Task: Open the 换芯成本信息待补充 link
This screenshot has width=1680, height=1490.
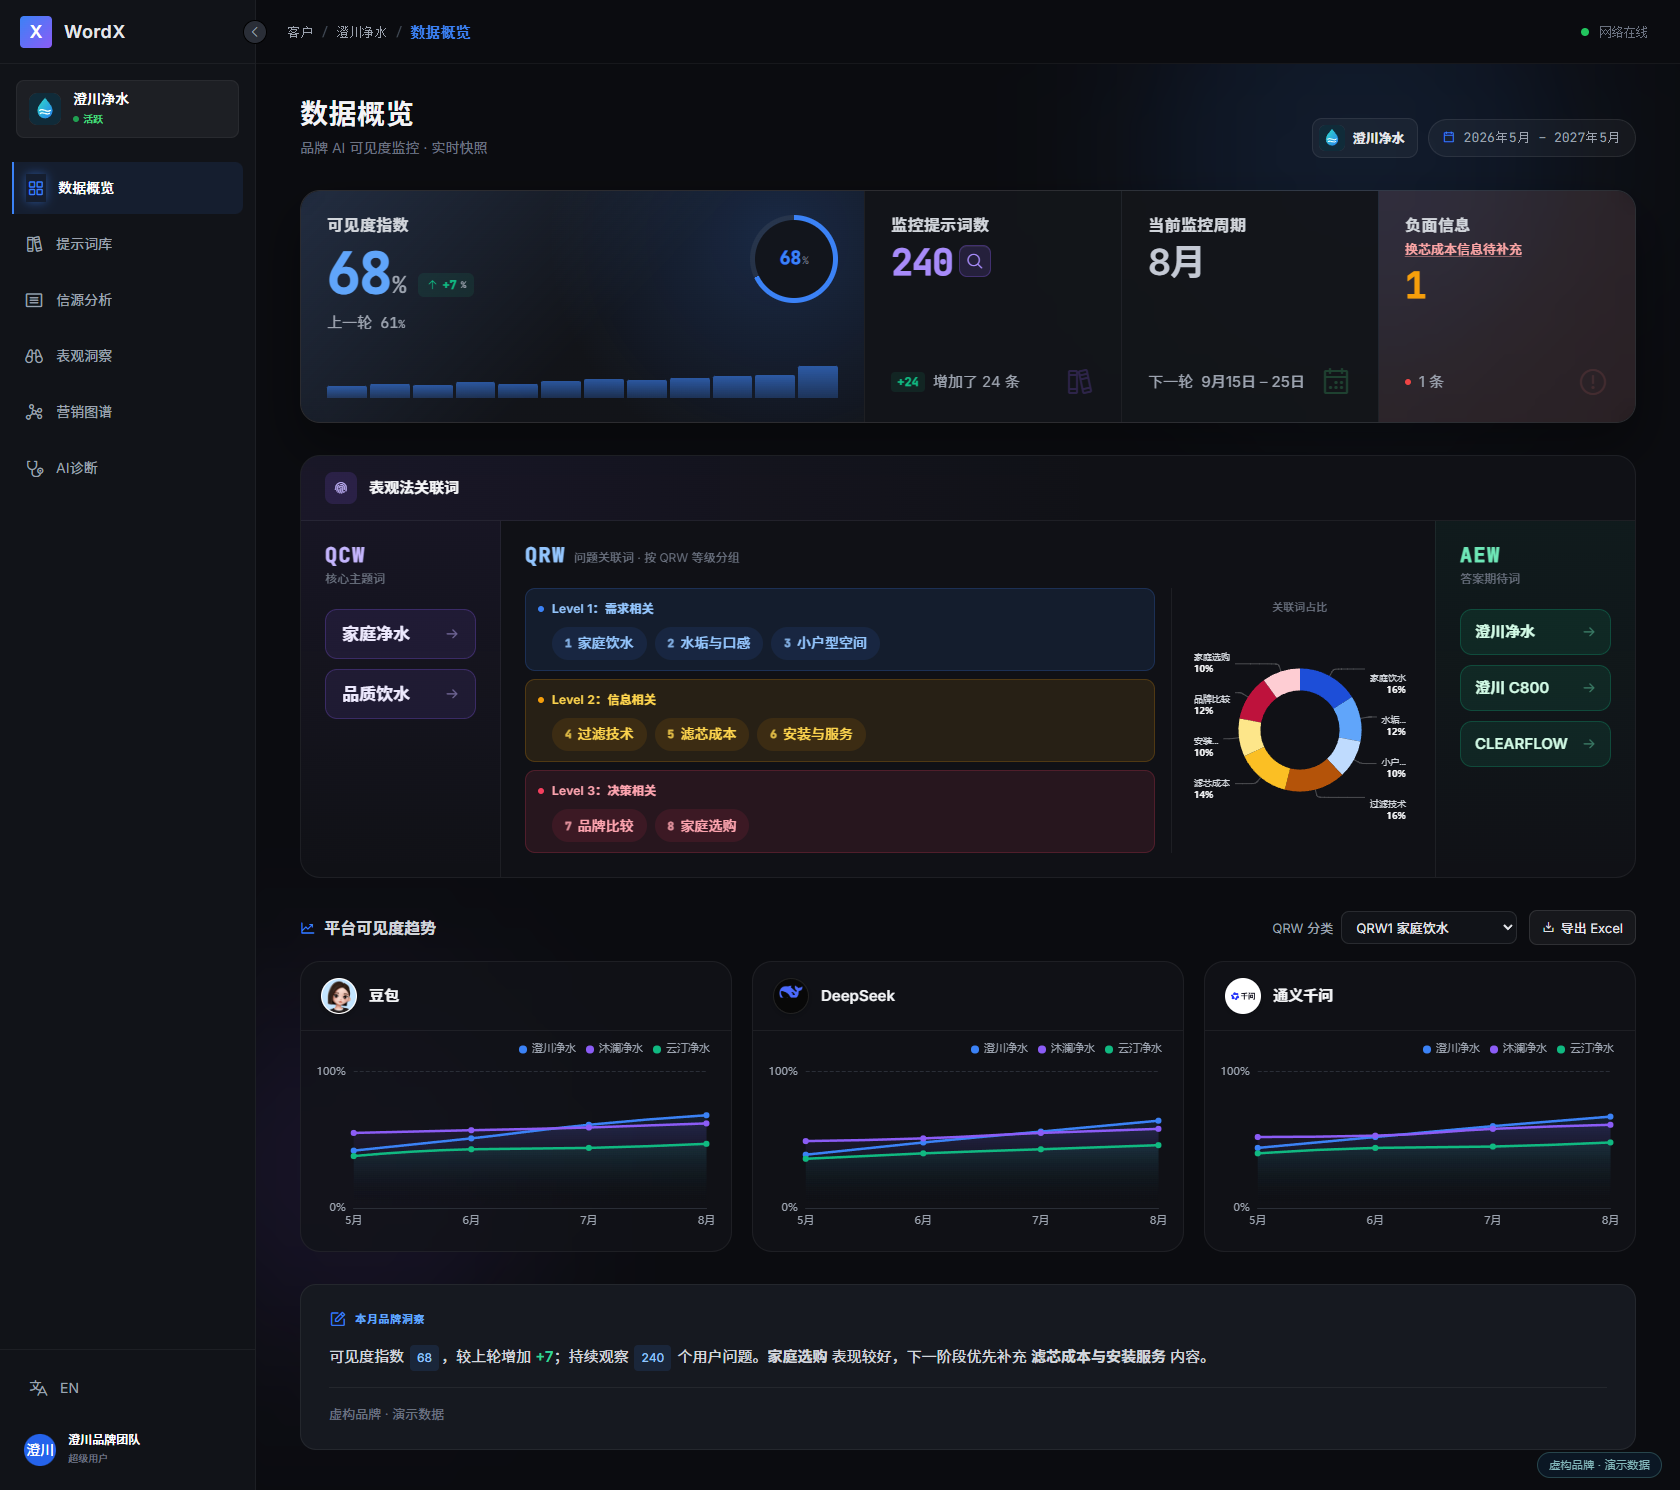Action: (x=1463, y=250)
